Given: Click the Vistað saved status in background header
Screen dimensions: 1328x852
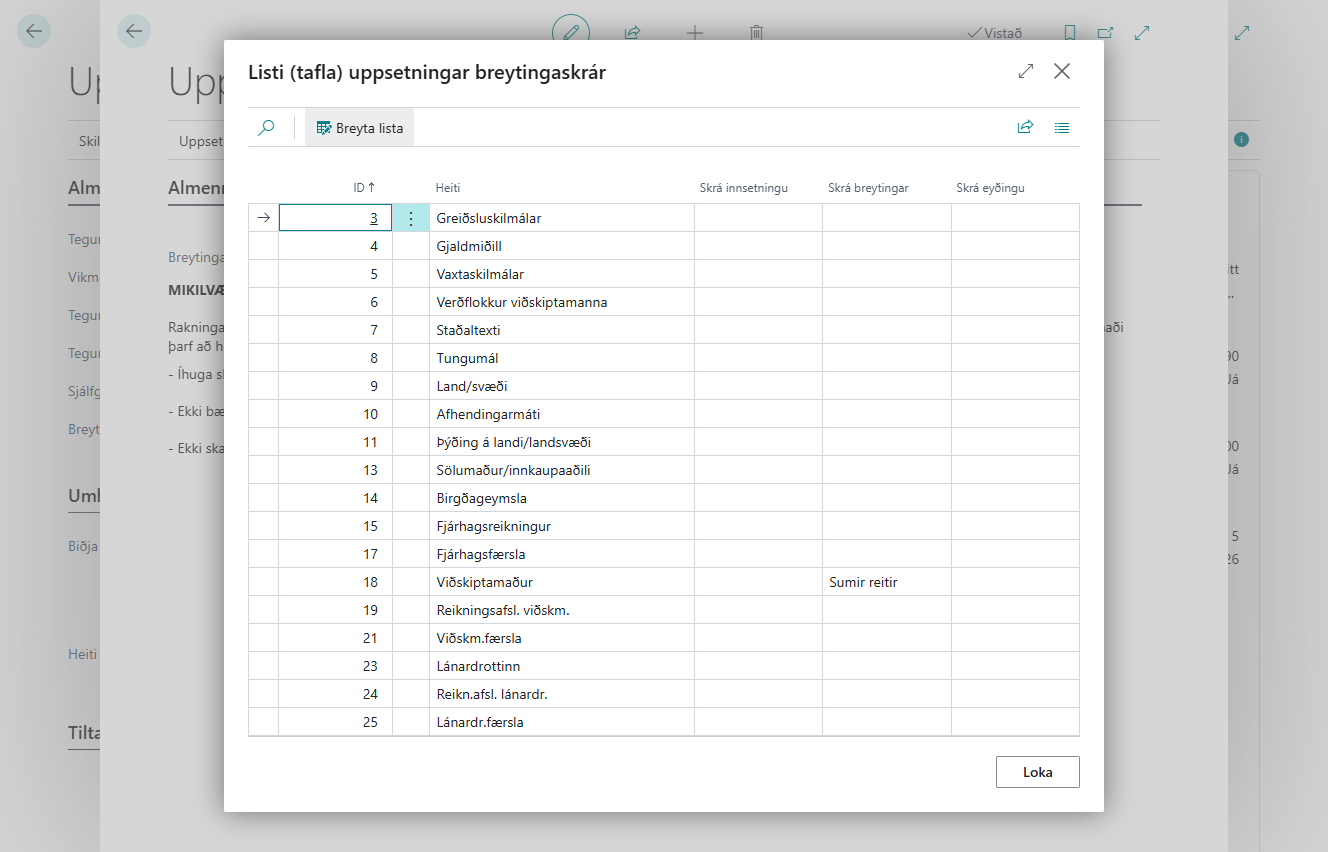Looking at the screenshot, I should tap(995, 32).
